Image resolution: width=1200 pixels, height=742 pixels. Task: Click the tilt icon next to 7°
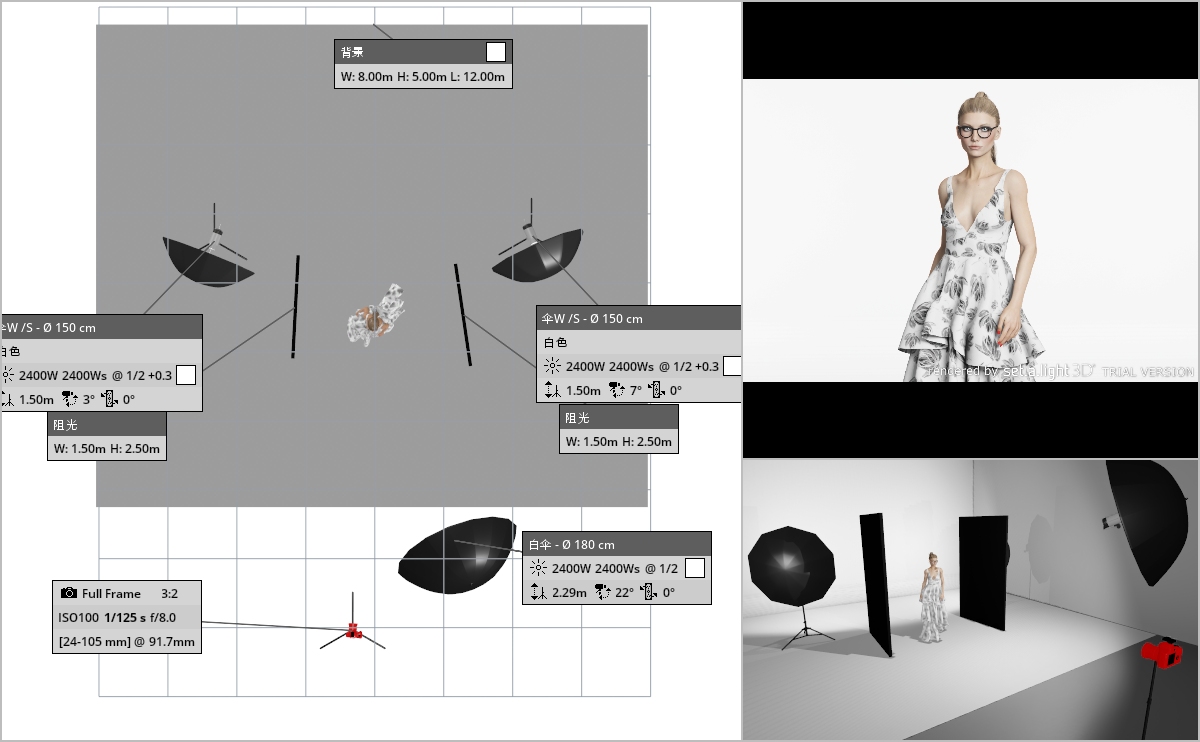click(x=617, y=391)
